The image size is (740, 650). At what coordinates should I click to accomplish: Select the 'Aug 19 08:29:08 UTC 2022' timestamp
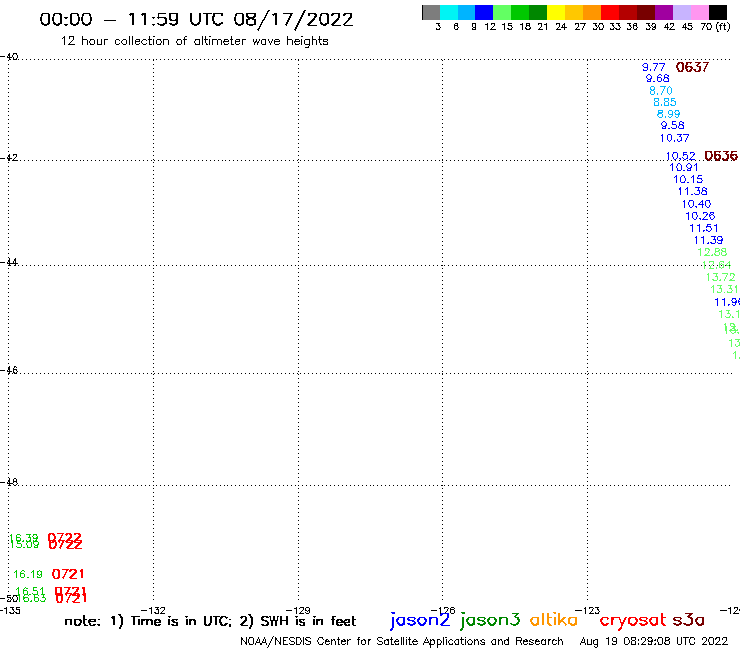click(x=654, y=641)
